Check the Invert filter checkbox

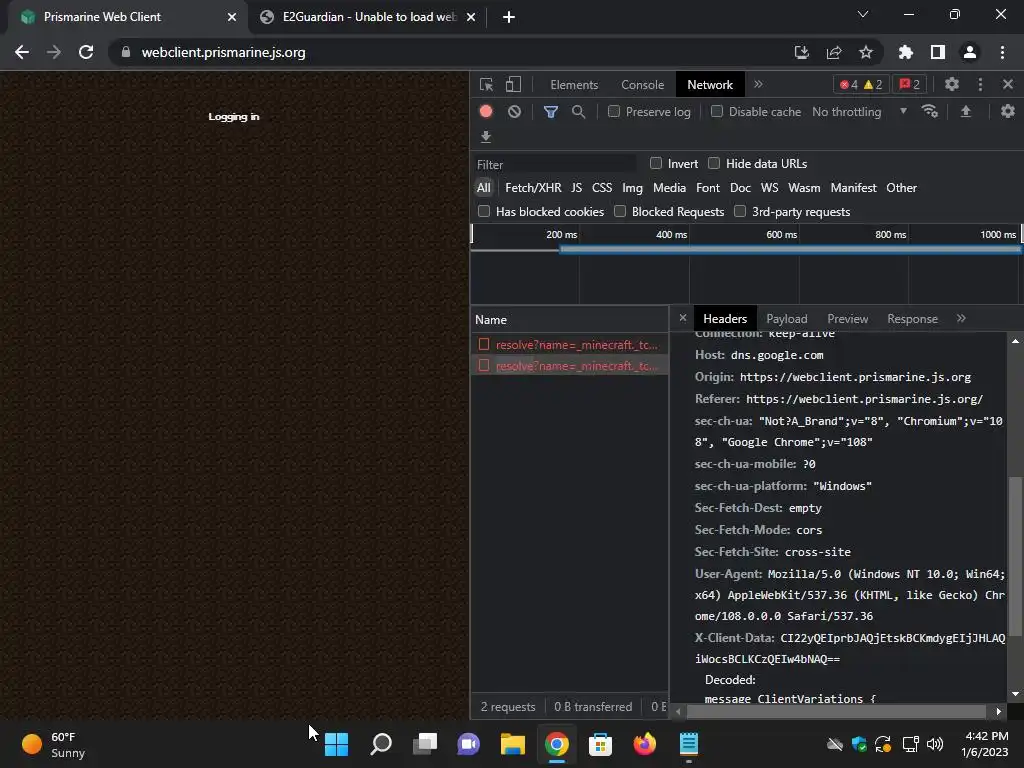click(x=656, y=163)
